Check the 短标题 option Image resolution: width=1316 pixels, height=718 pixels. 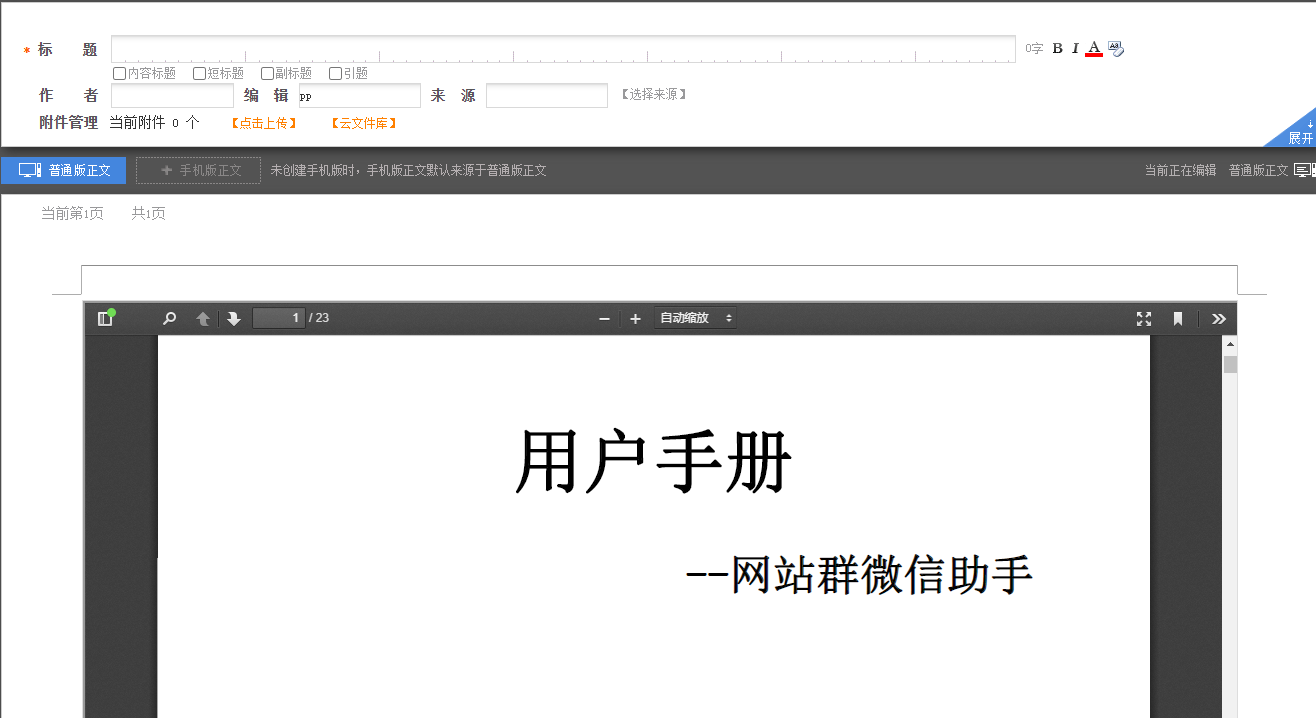(200, 73)
